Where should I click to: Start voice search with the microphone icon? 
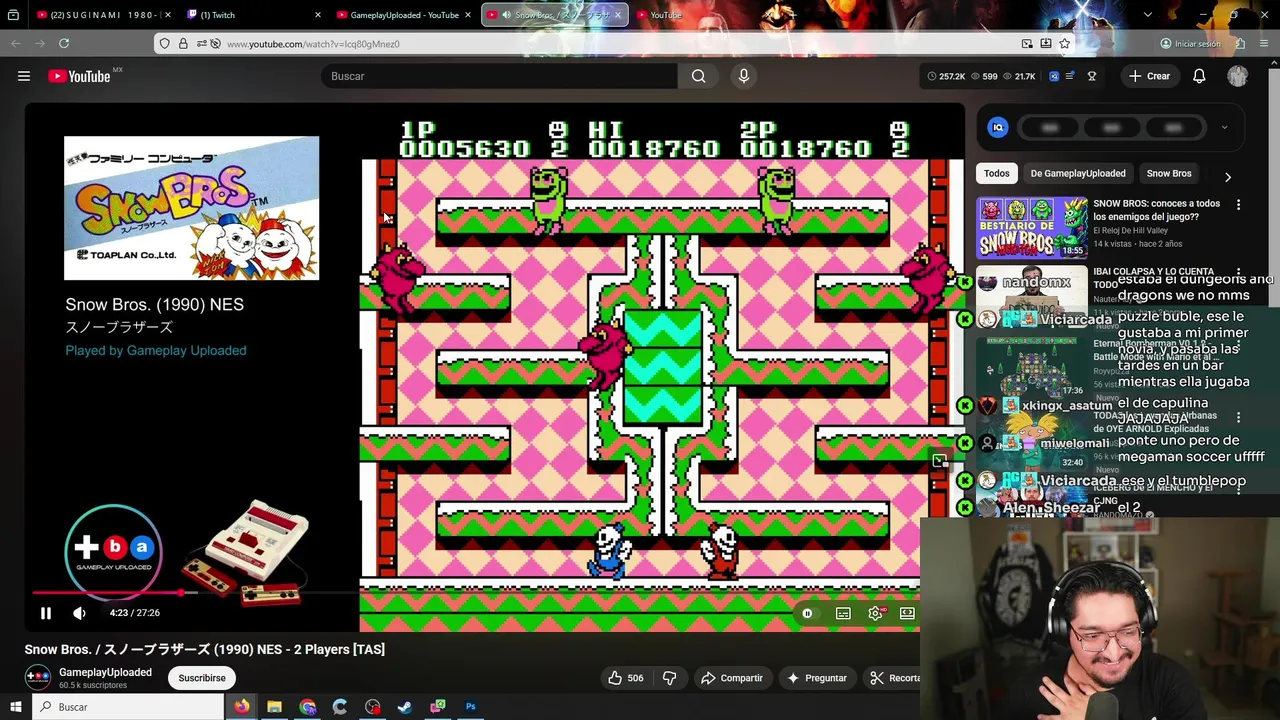click(743, 76)
